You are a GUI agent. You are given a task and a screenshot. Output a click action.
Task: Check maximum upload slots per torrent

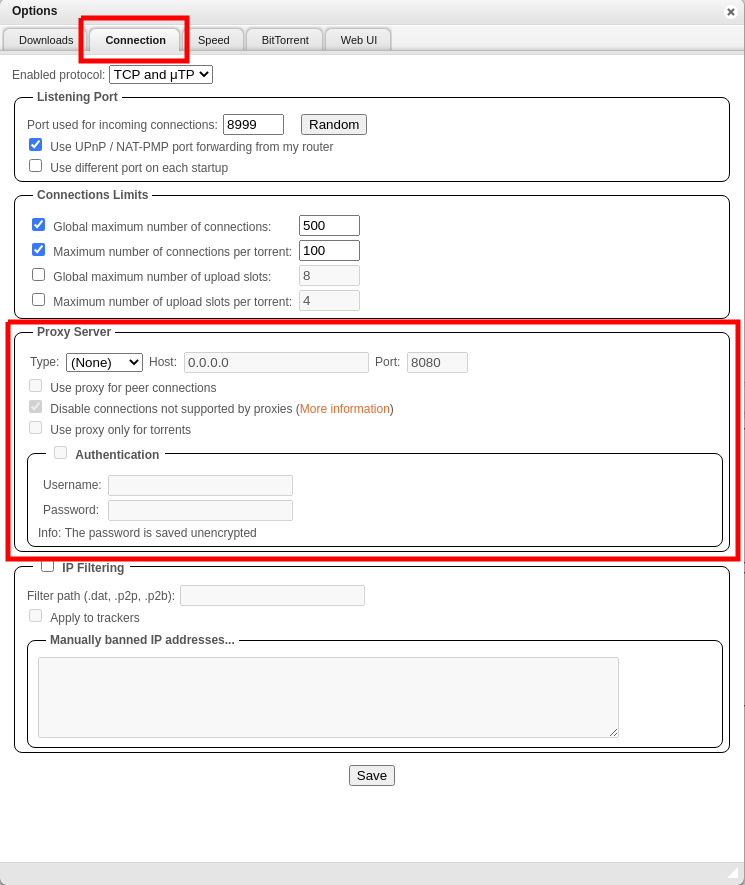point(38,300)
